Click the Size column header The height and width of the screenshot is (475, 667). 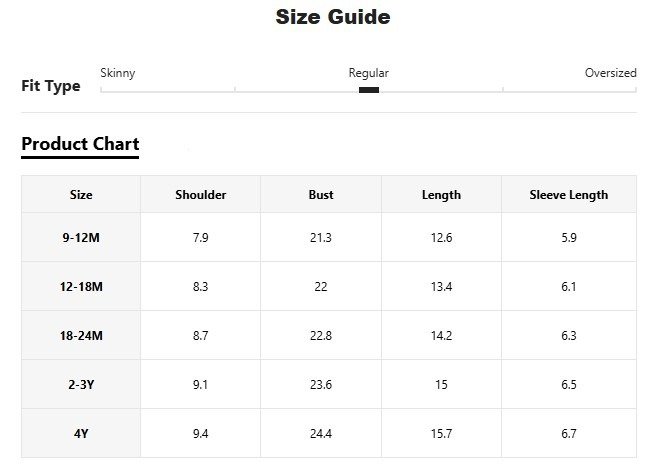[x=81, y=195]
